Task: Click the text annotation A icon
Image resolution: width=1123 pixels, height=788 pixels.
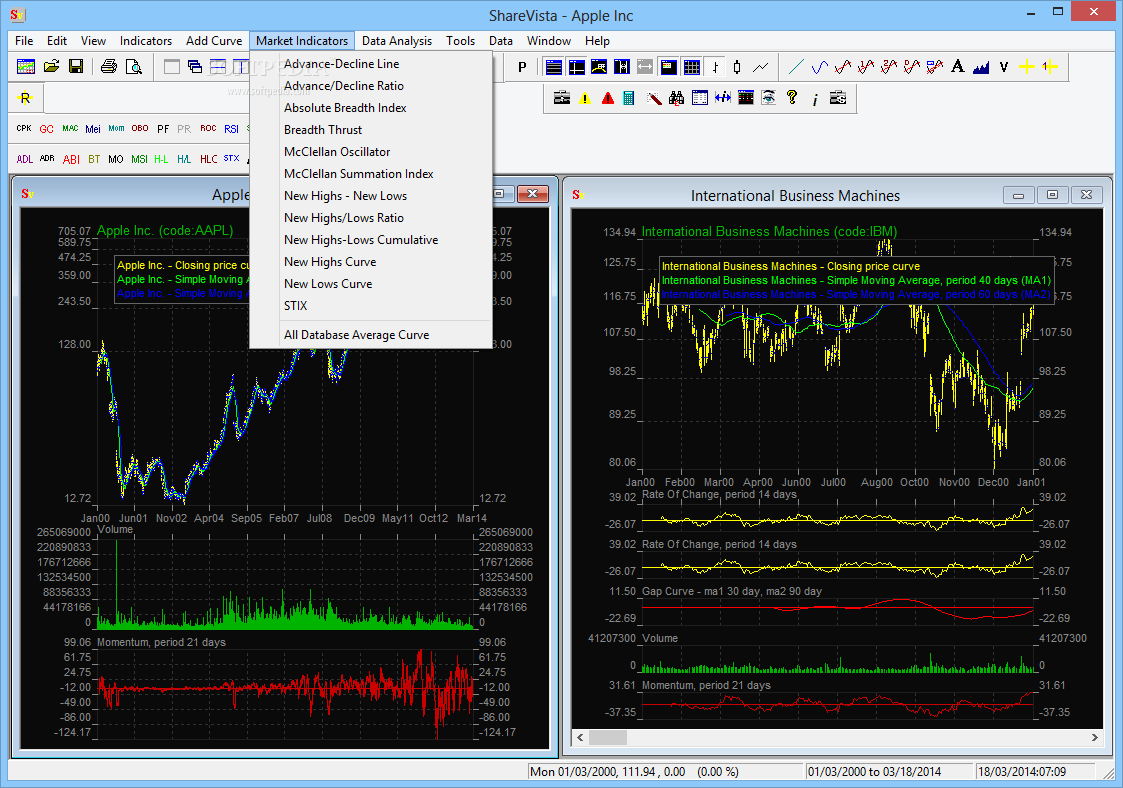Action: pos(958,67)
